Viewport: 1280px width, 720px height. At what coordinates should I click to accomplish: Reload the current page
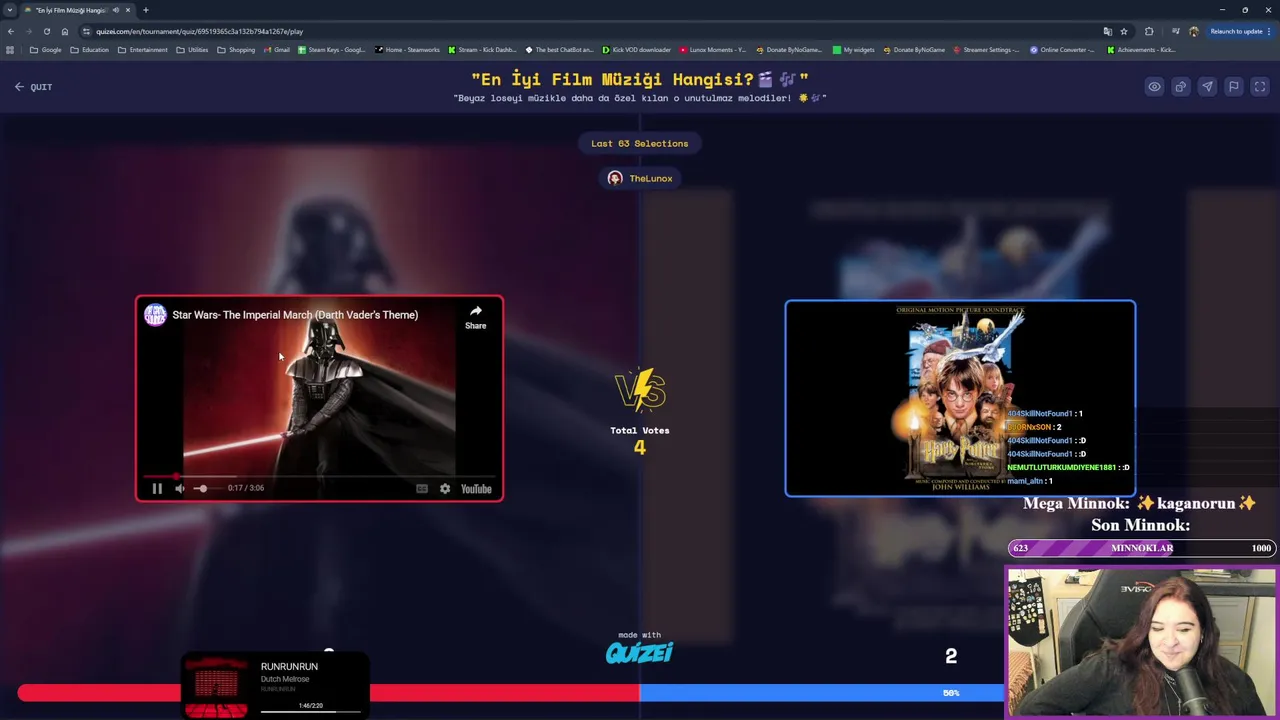pos(46,31)
